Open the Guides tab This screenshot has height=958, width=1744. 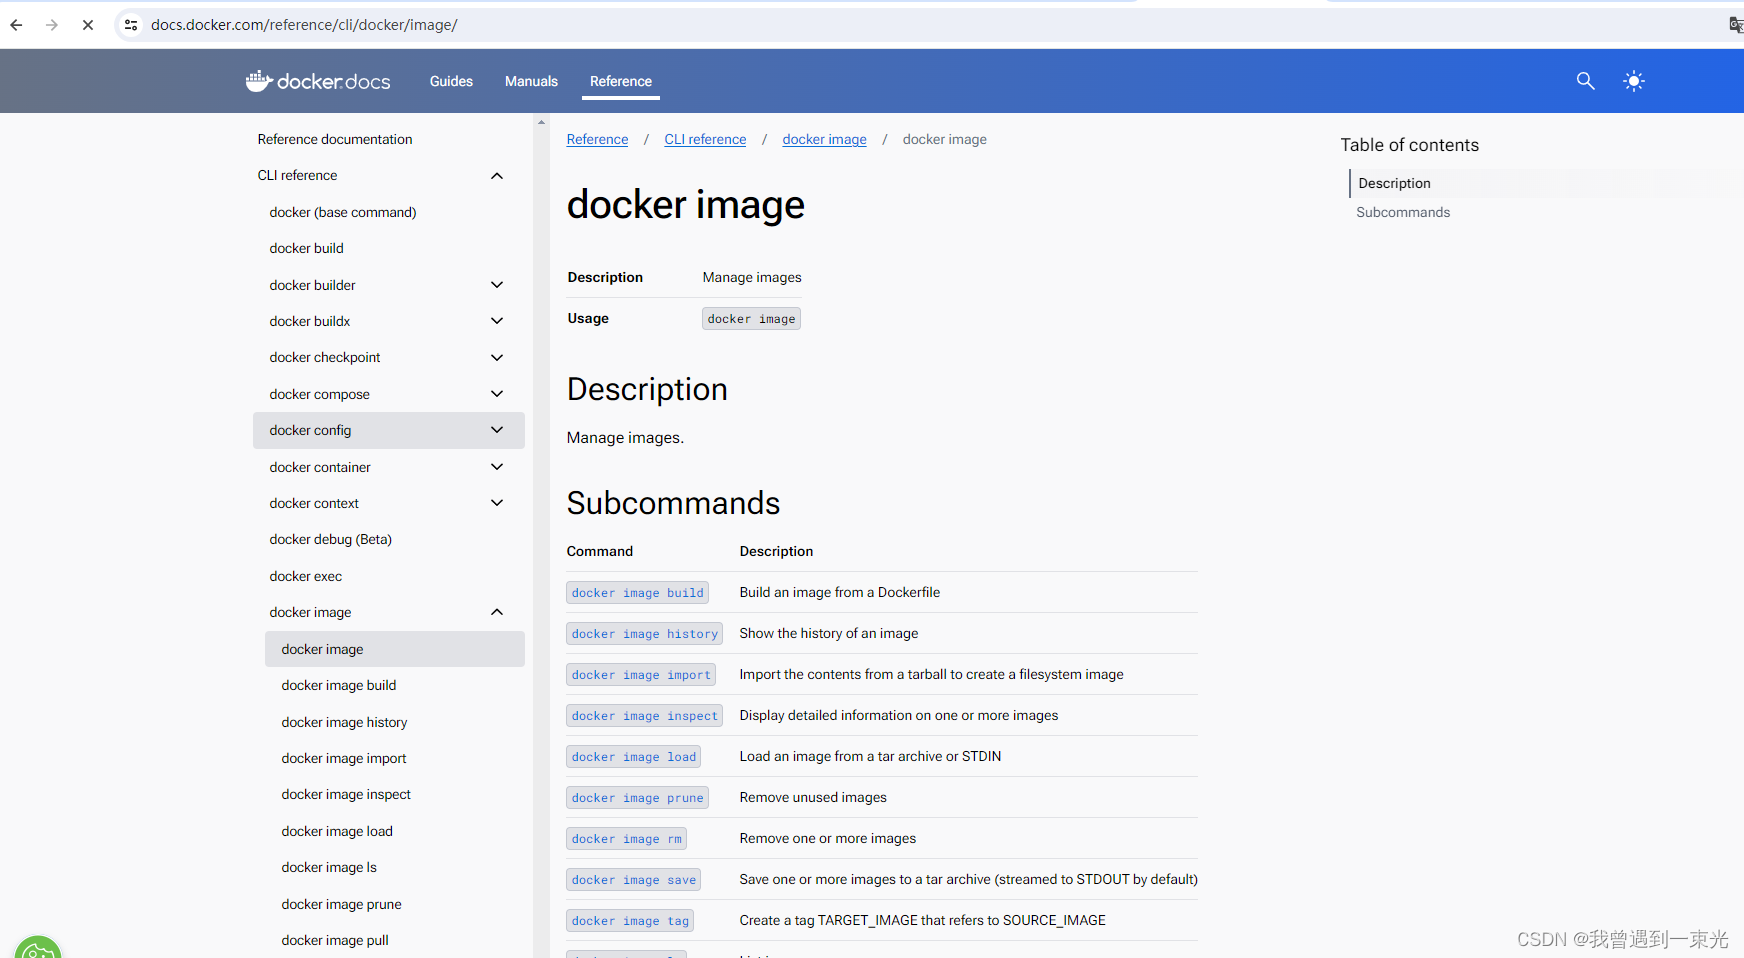click(451, 81)
